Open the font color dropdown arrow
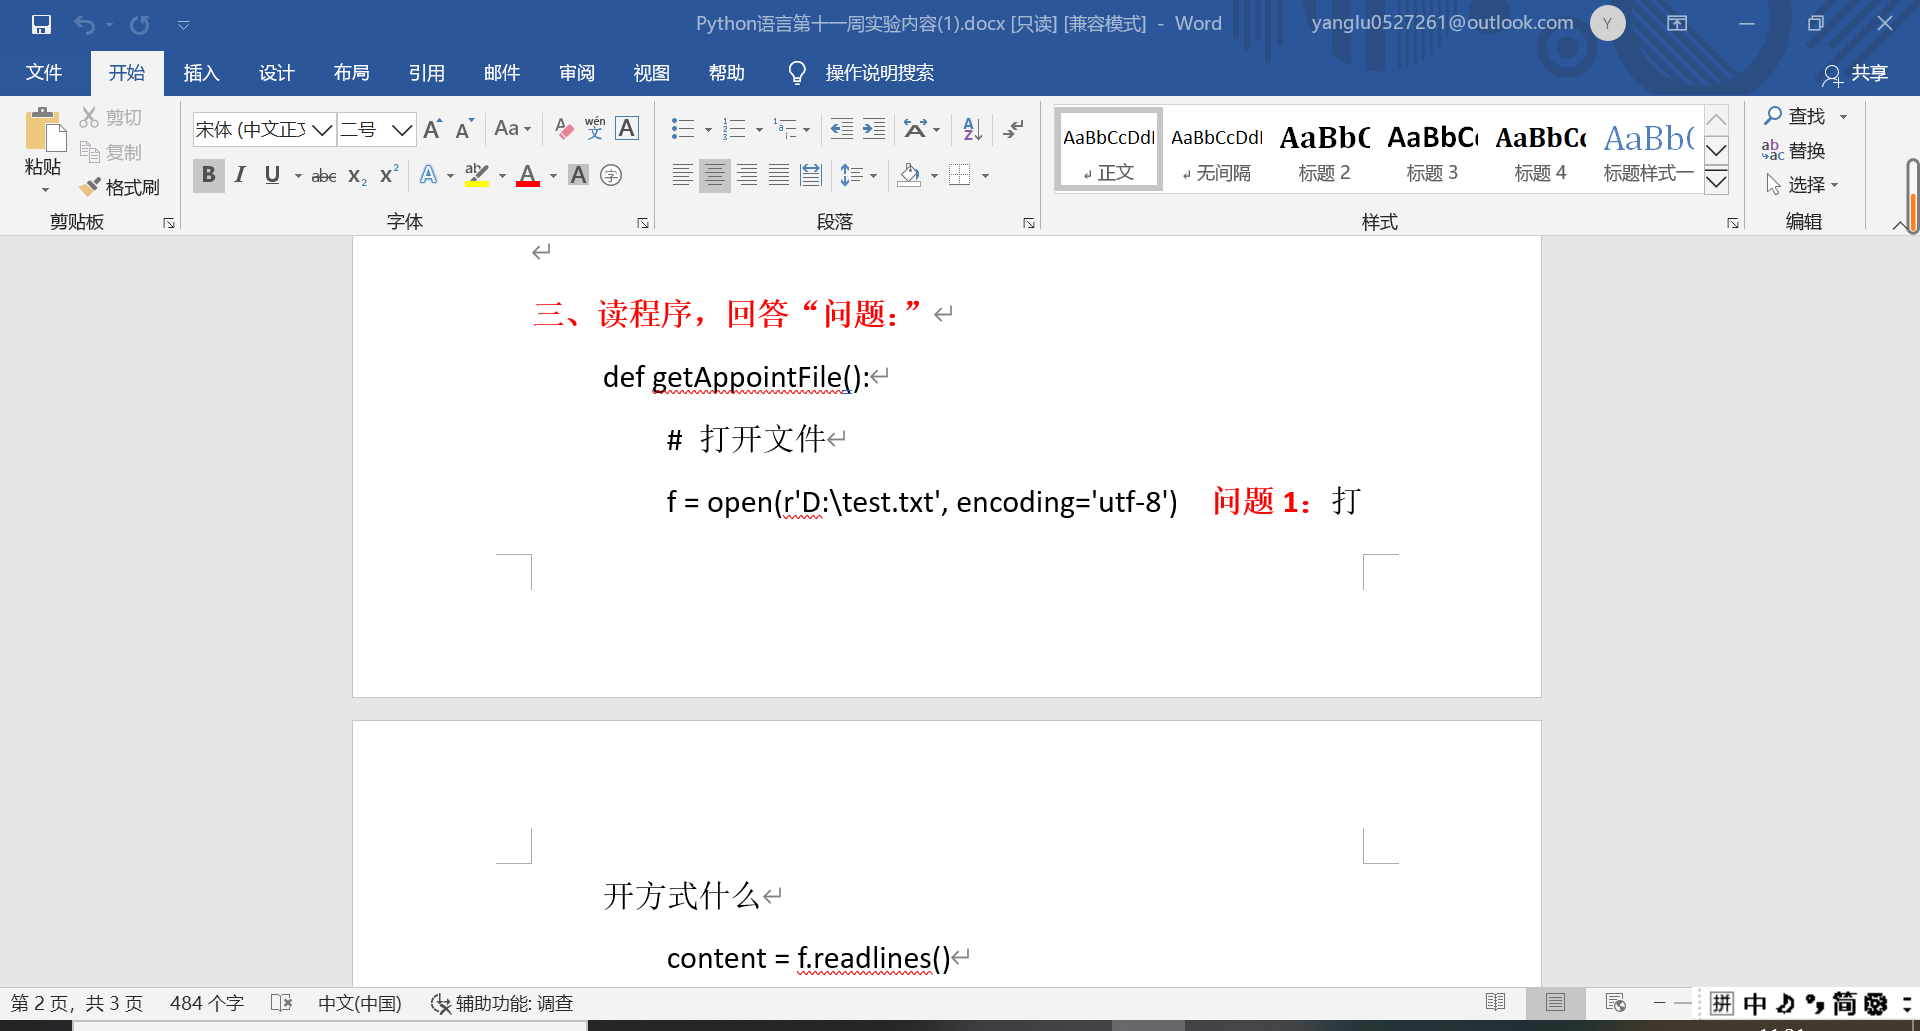This screenshot has width=1920, height=1031. (553, 176)
